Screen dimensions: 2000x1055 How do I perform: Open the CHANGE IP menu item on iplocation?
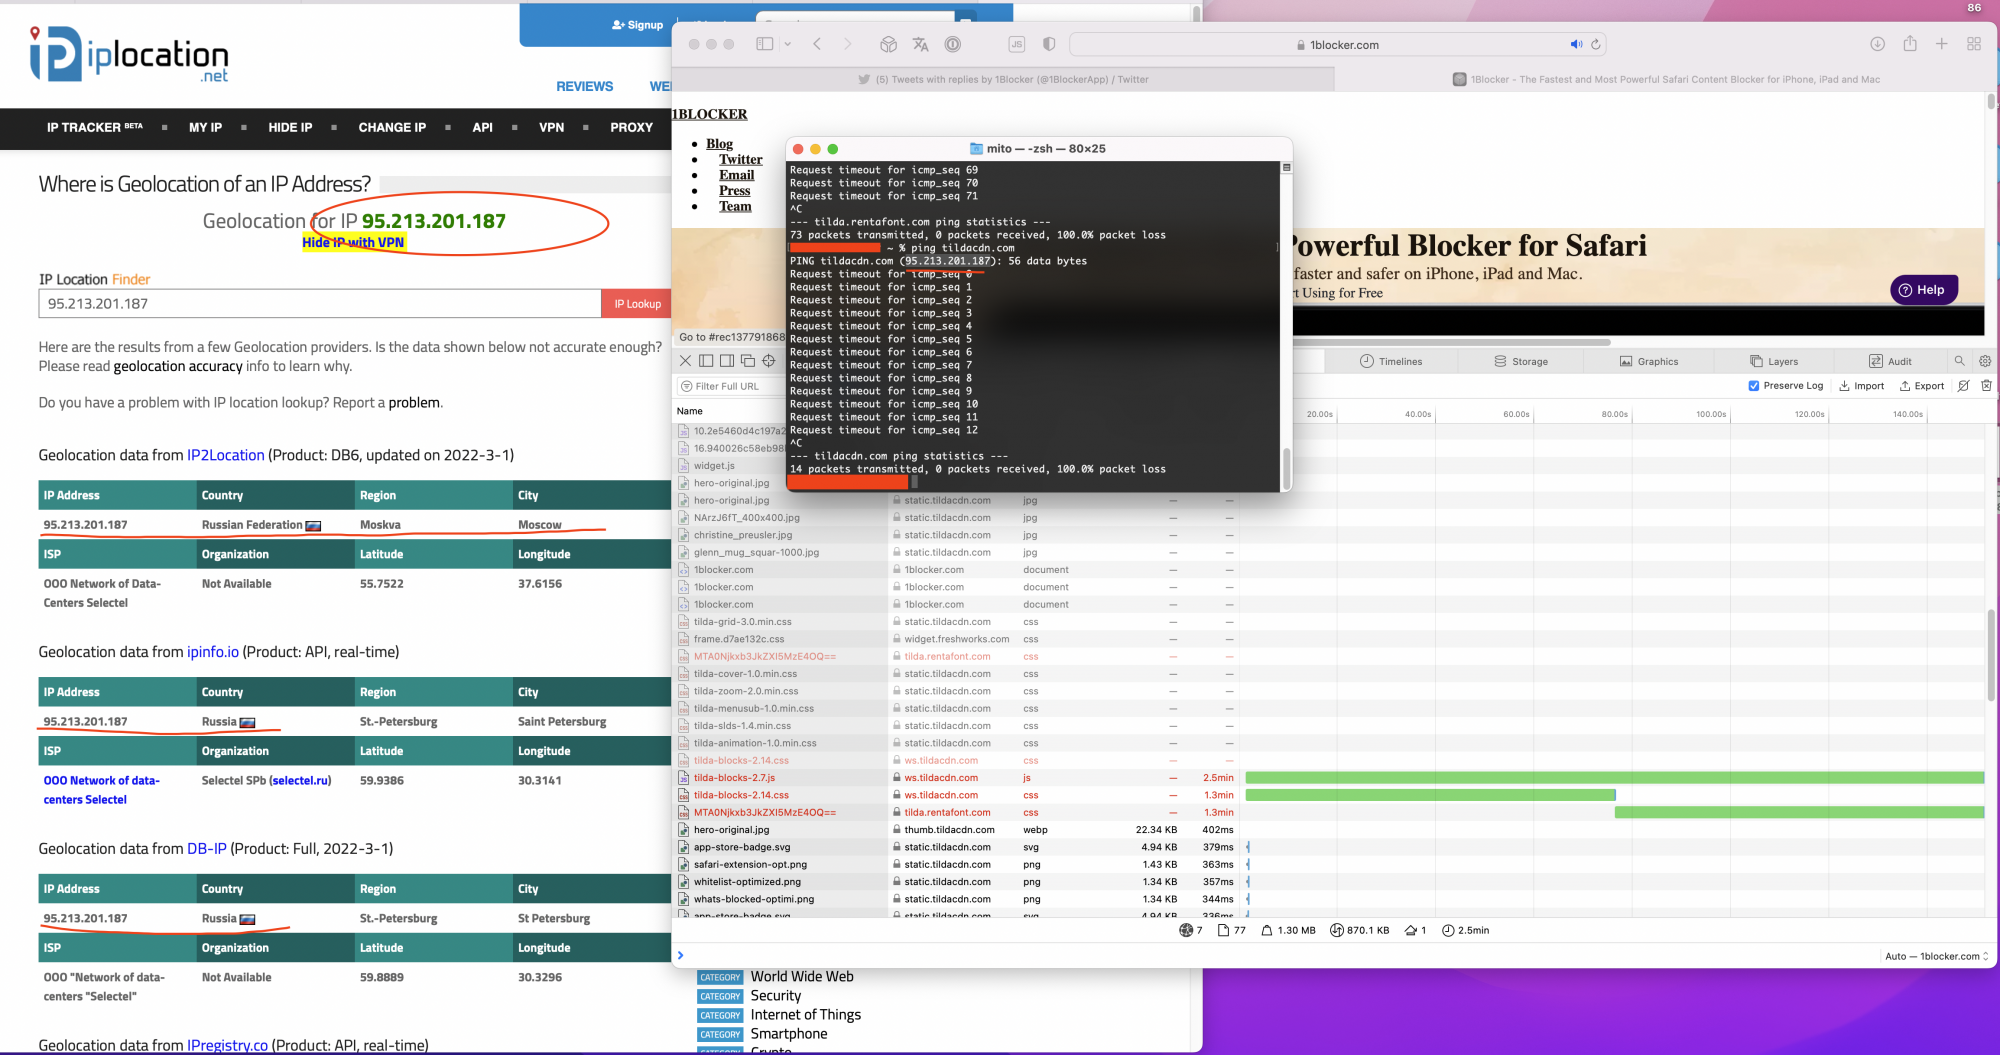pos(392,127)
